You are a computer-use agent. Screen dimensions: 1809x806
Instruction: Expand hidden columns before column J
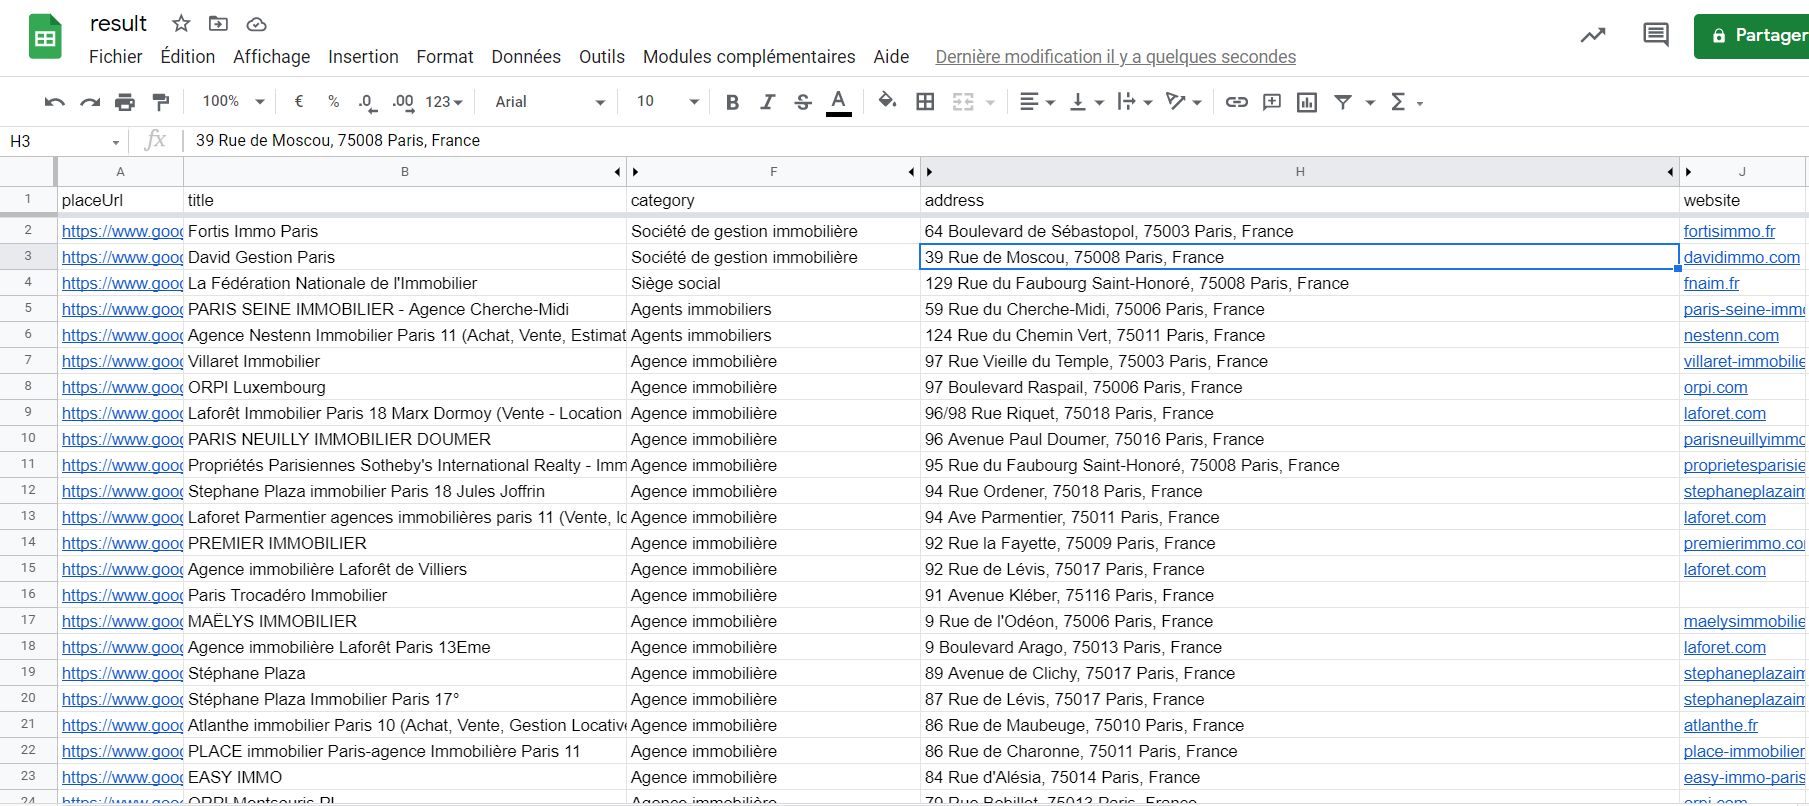click(1688, 172)
